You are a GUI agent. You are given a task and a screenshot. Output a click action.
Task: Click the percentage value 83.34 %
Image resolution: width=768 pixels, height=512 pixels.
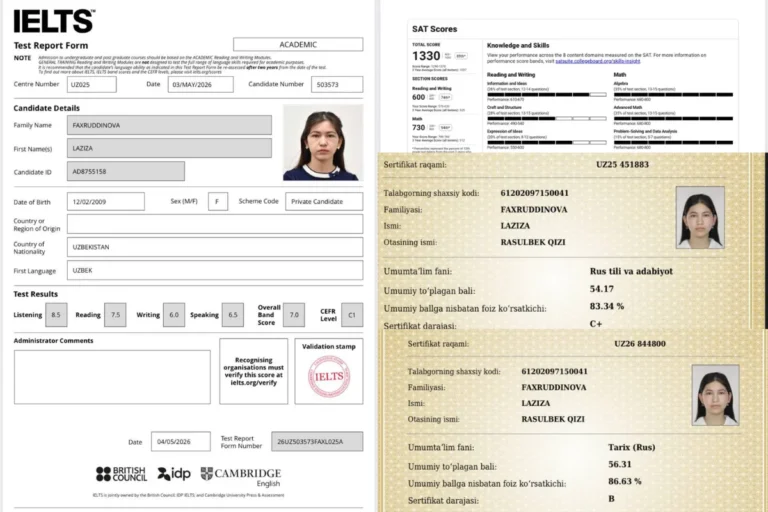607,306
